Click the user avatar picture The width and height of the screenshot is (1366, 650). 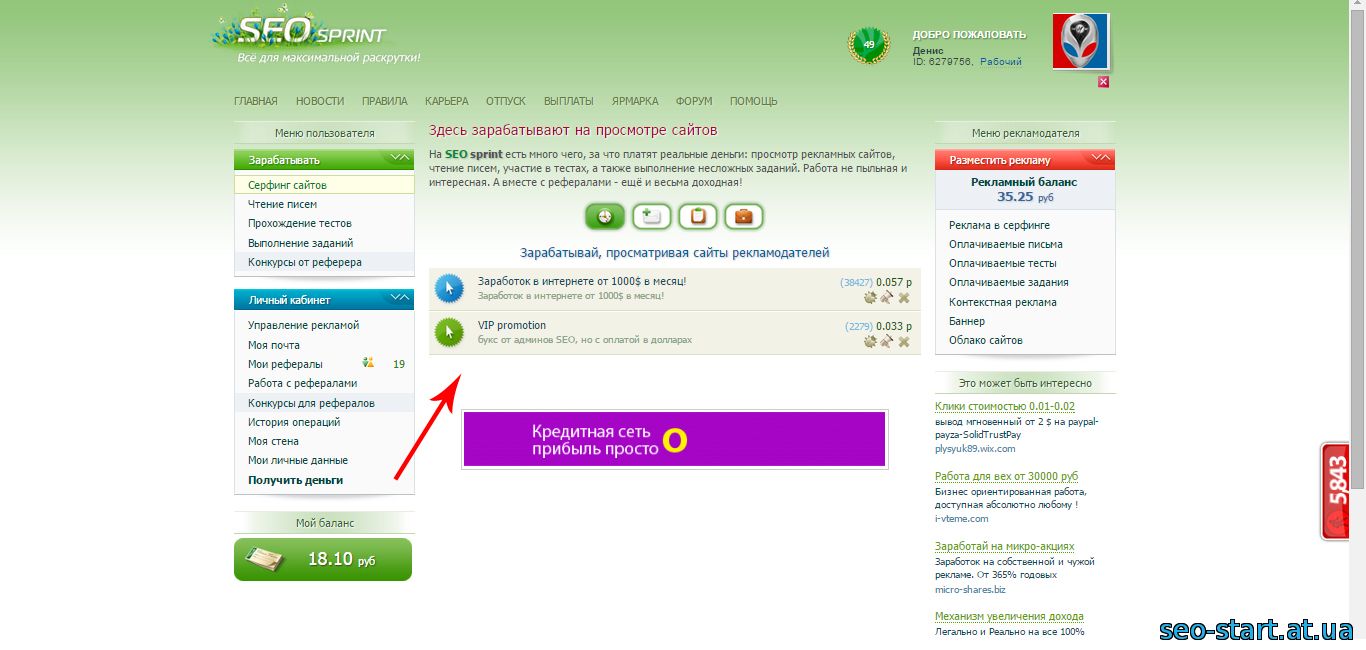[1081, 41]
